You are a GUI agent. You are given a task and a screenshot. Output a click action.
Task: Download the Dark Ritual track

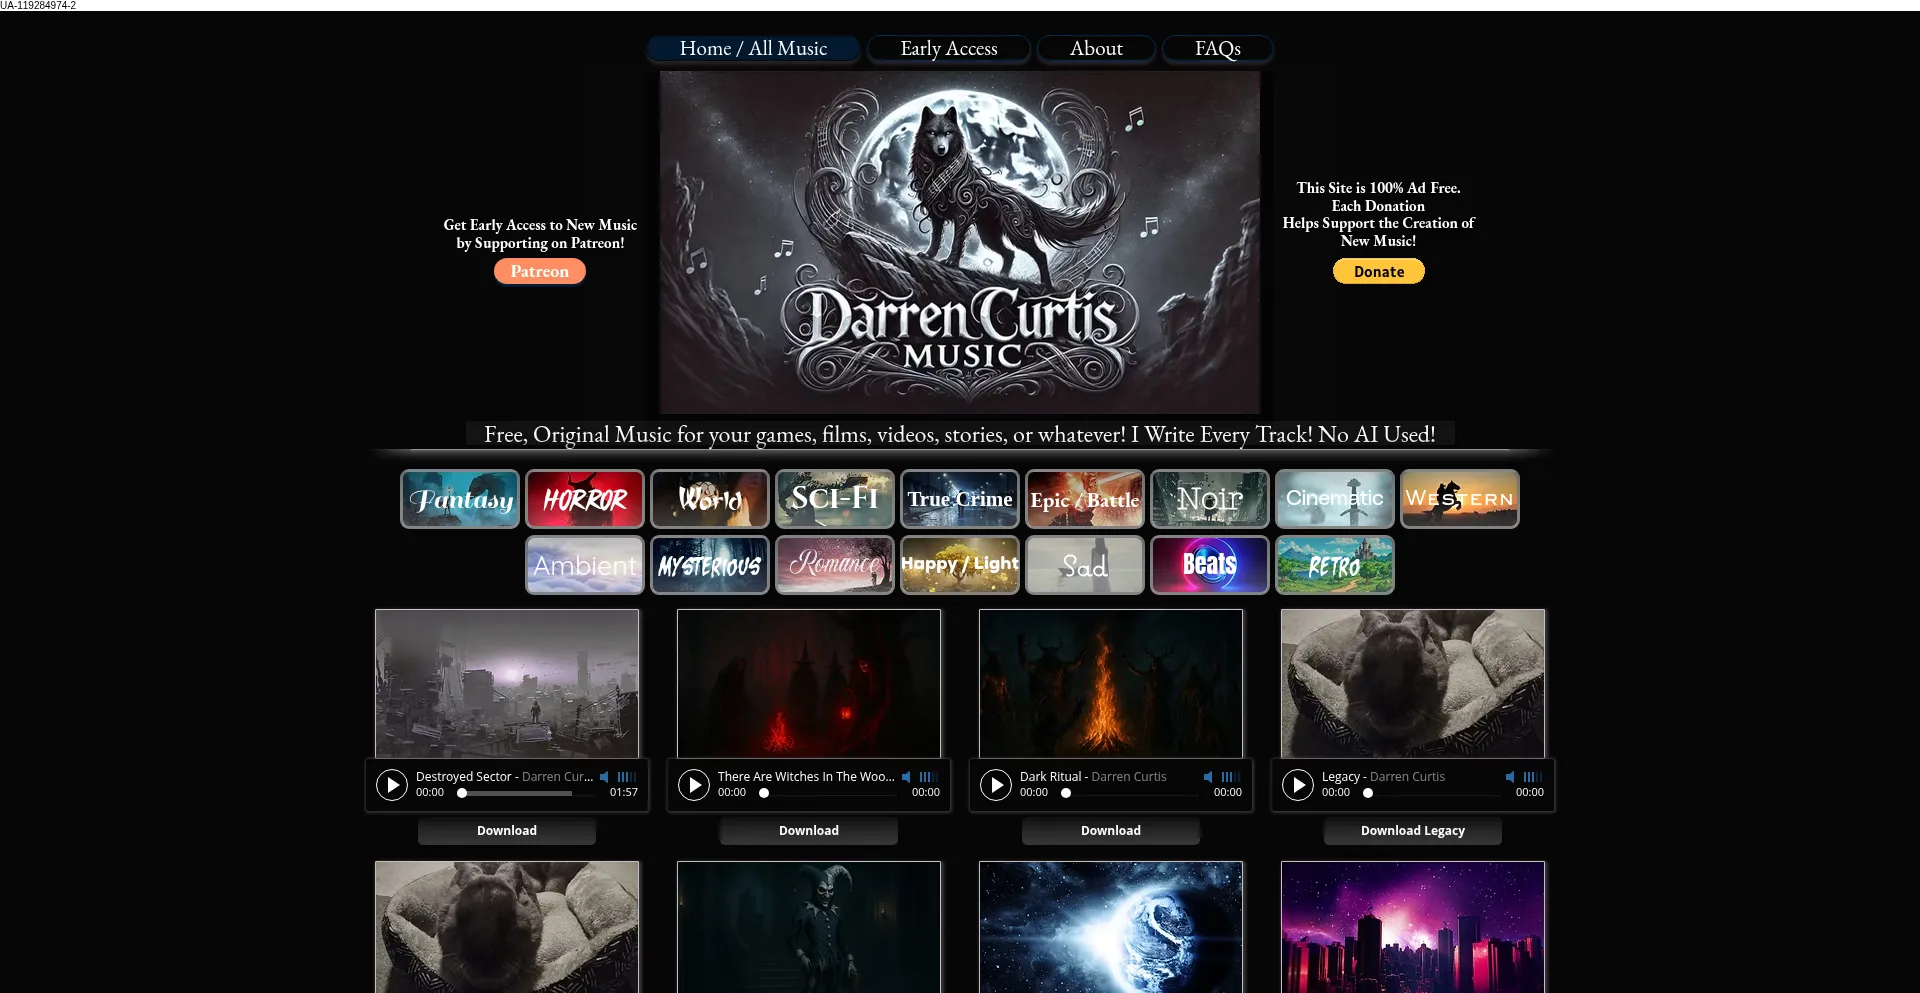(1110, 830)
